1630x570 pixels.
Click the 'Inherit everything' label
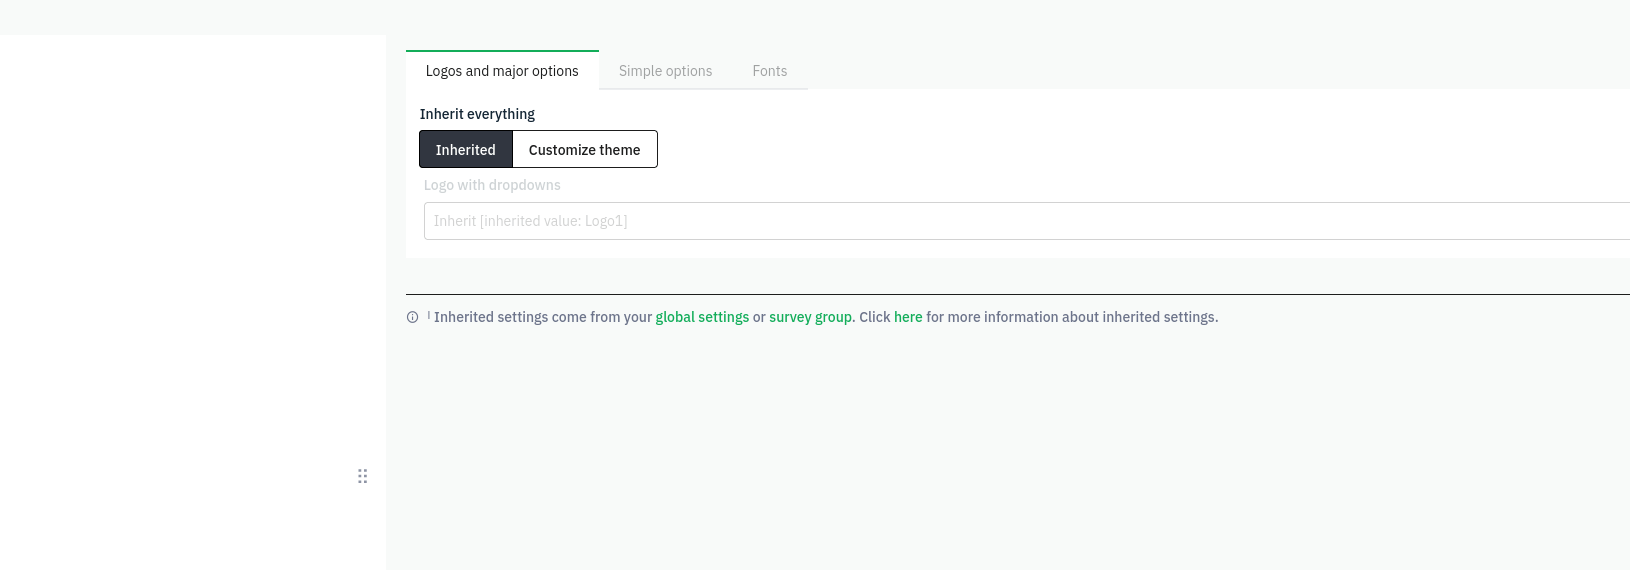pos(477,114)
